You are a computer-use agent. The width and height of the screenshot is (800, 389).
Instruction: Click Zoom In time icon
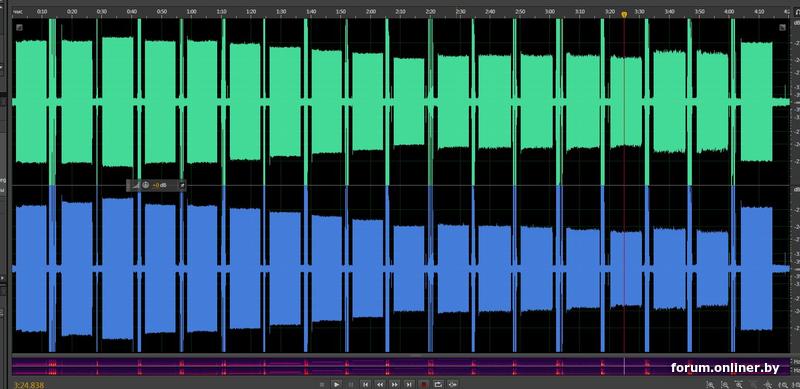tap(739, 384)
